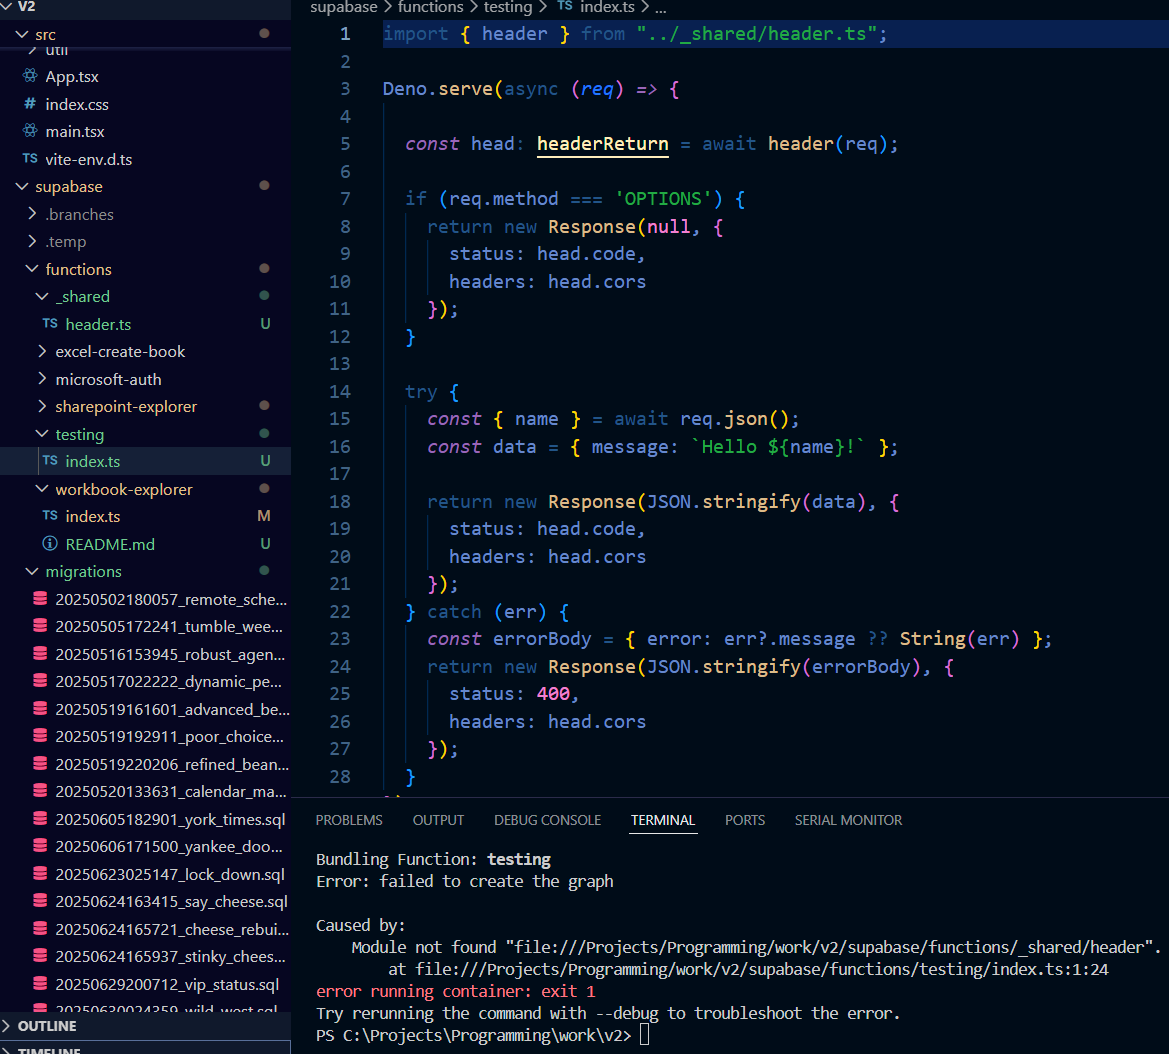The width and height of the screenshot is (1169, 1054).
Task: Expand the OUTLINE section
Action: coord(47,1026)
